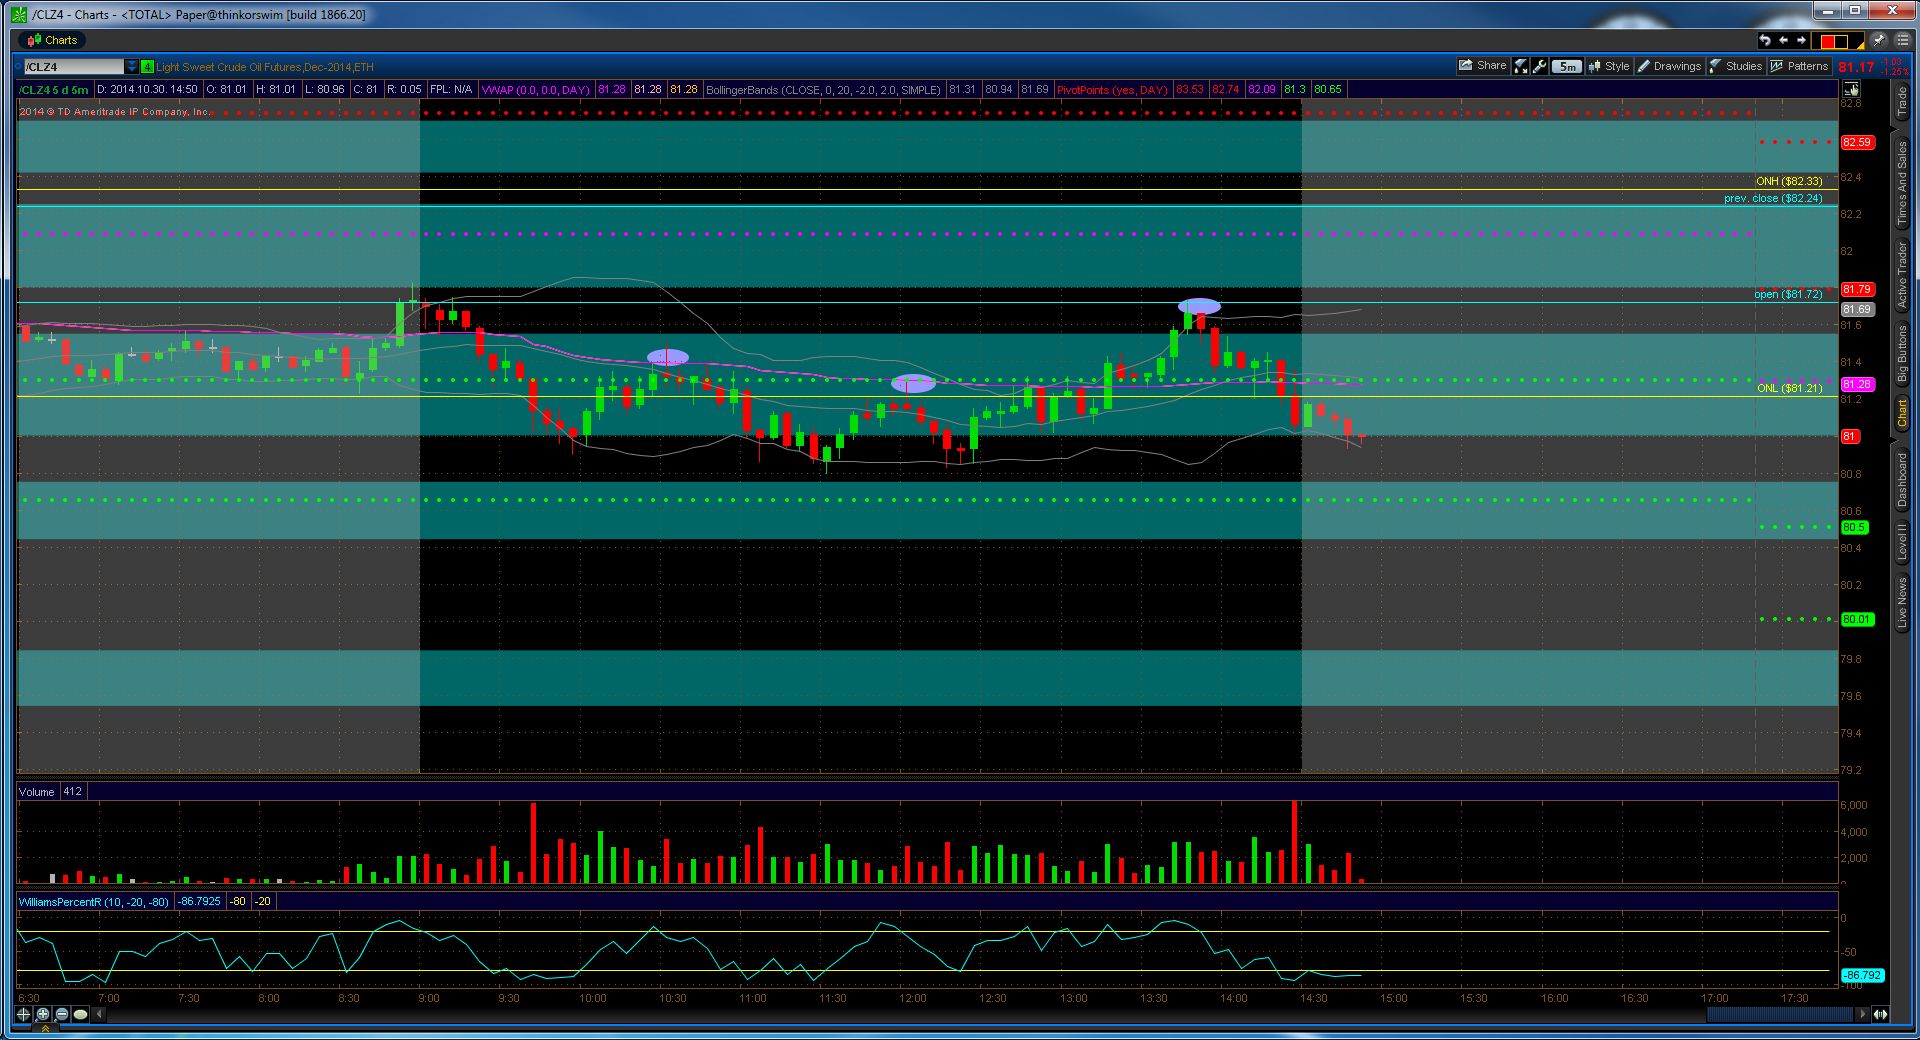The width and height of the screenshot is (1920, 1040).
Task: Click the horizontal scrollbar left arrow
Action: click(x=99, y=1014)
